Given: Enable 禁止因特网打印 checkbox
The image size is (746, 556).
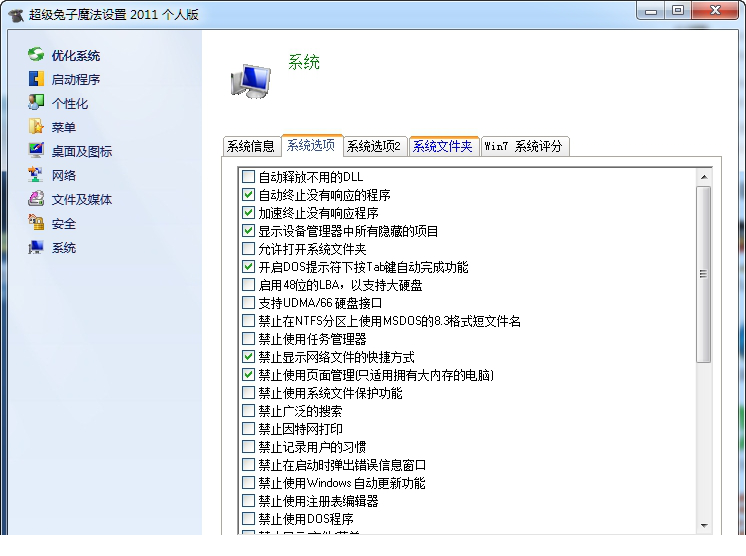Looking at the screenshot, I should point(248,429).
